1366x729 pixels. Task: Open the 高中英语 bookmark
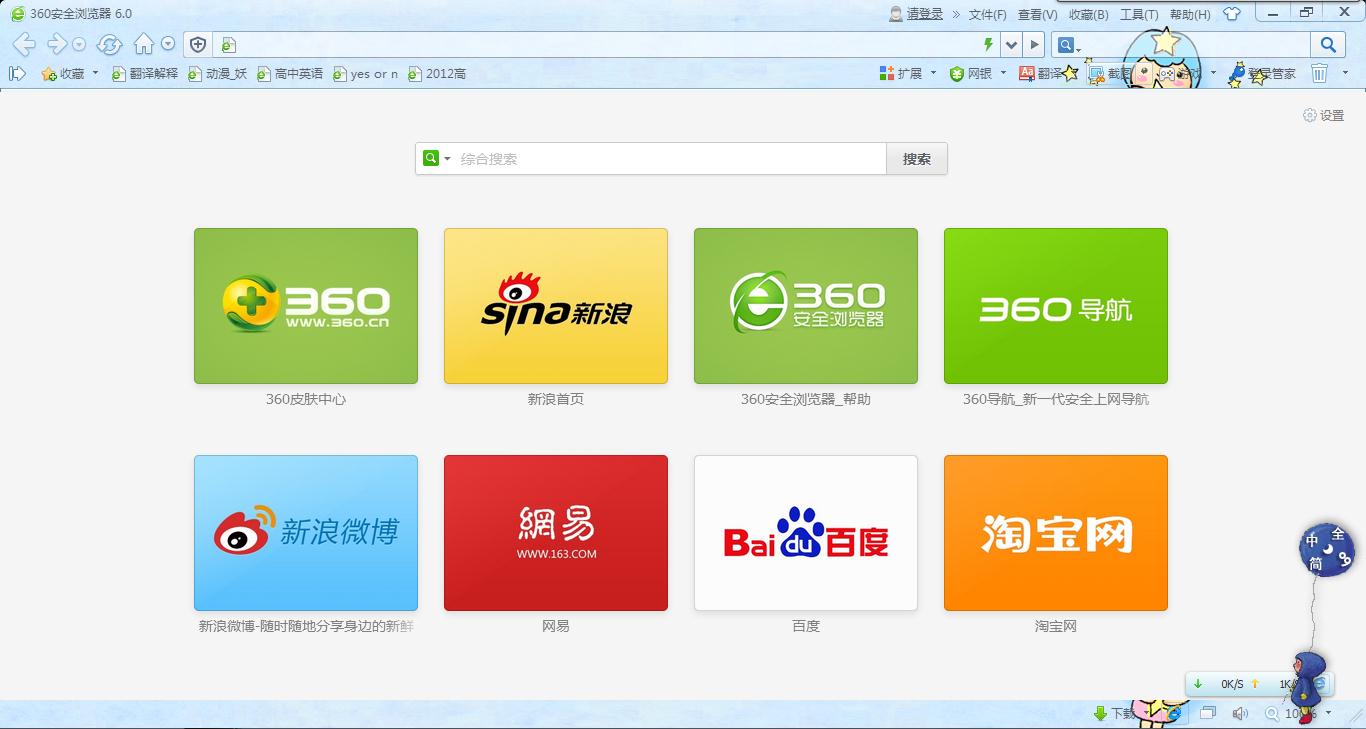(290, 73)
